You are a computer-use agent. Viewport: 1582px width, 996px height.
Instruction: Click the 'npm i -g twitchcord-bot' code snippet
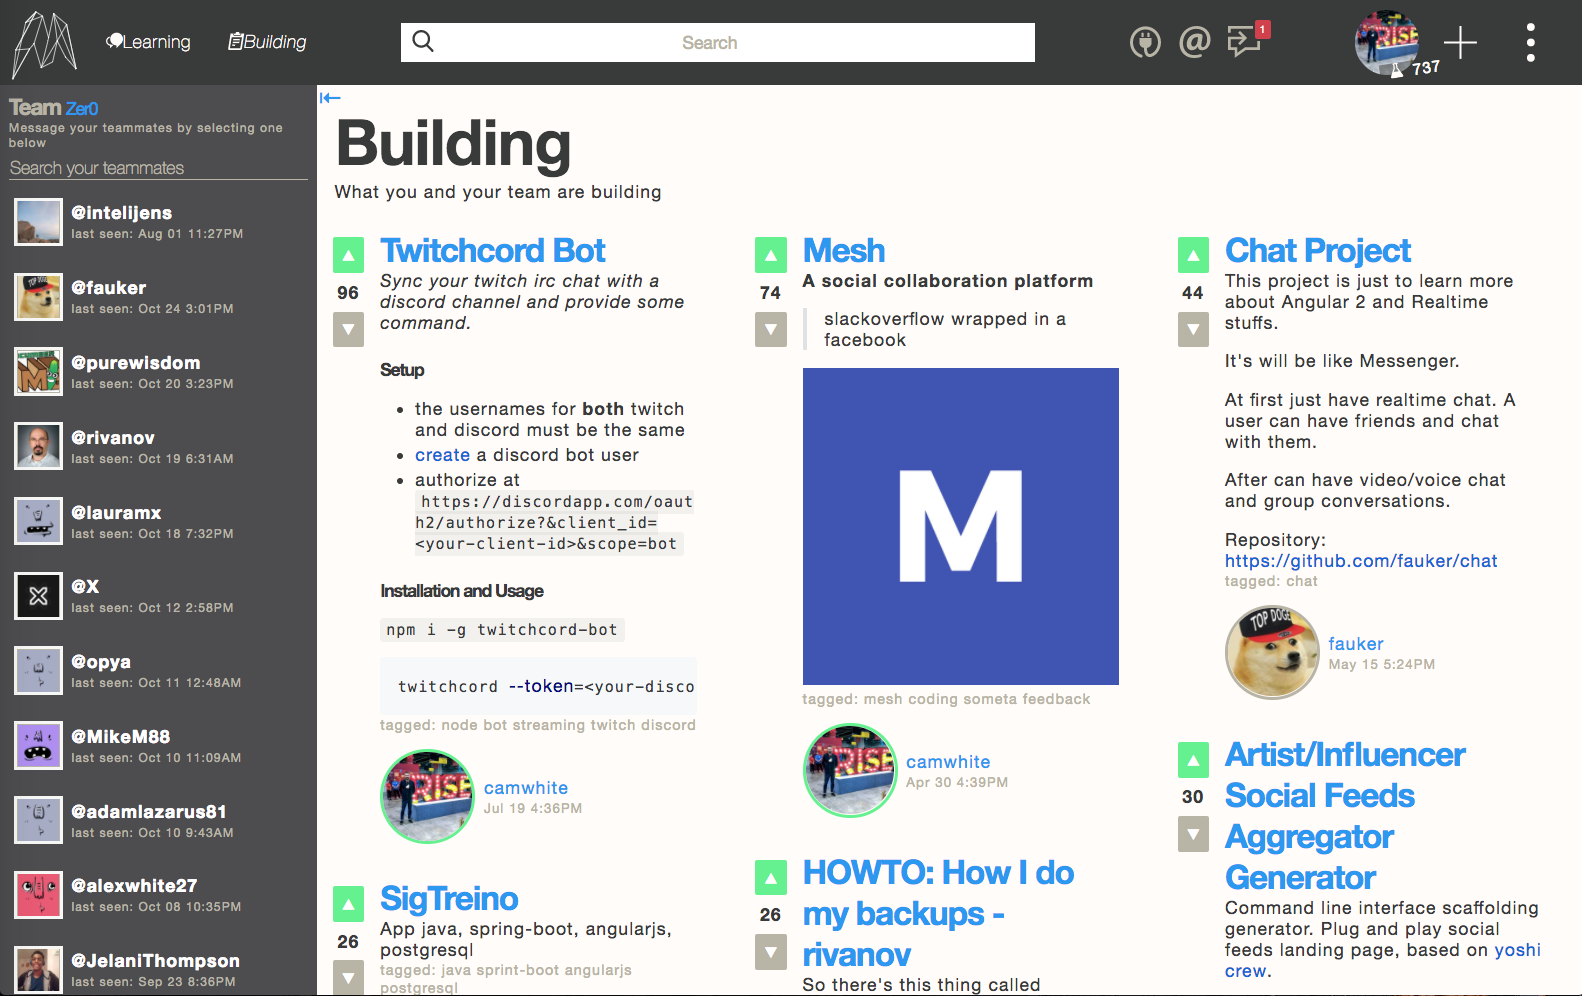tap(502, 630)
